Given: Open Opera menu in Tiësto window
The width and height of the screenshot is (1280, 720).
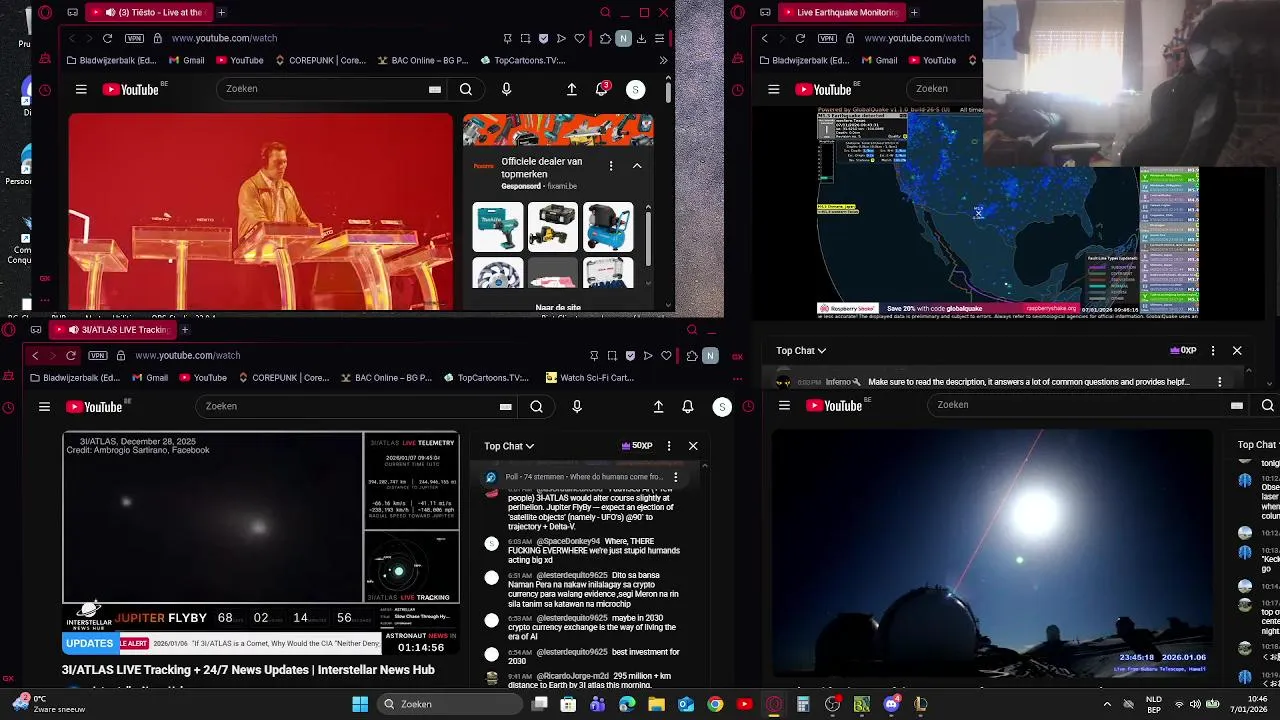Looking at the screenshot, I should coord(44,12).
